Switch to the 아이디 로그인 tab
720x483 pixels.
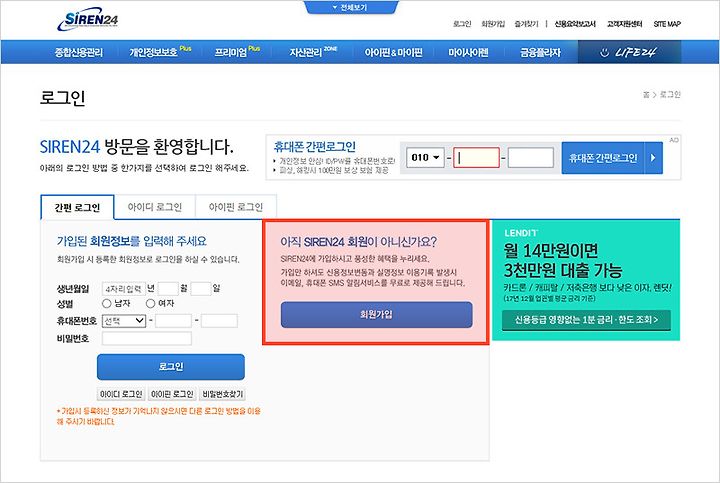[x=155, y=207]
